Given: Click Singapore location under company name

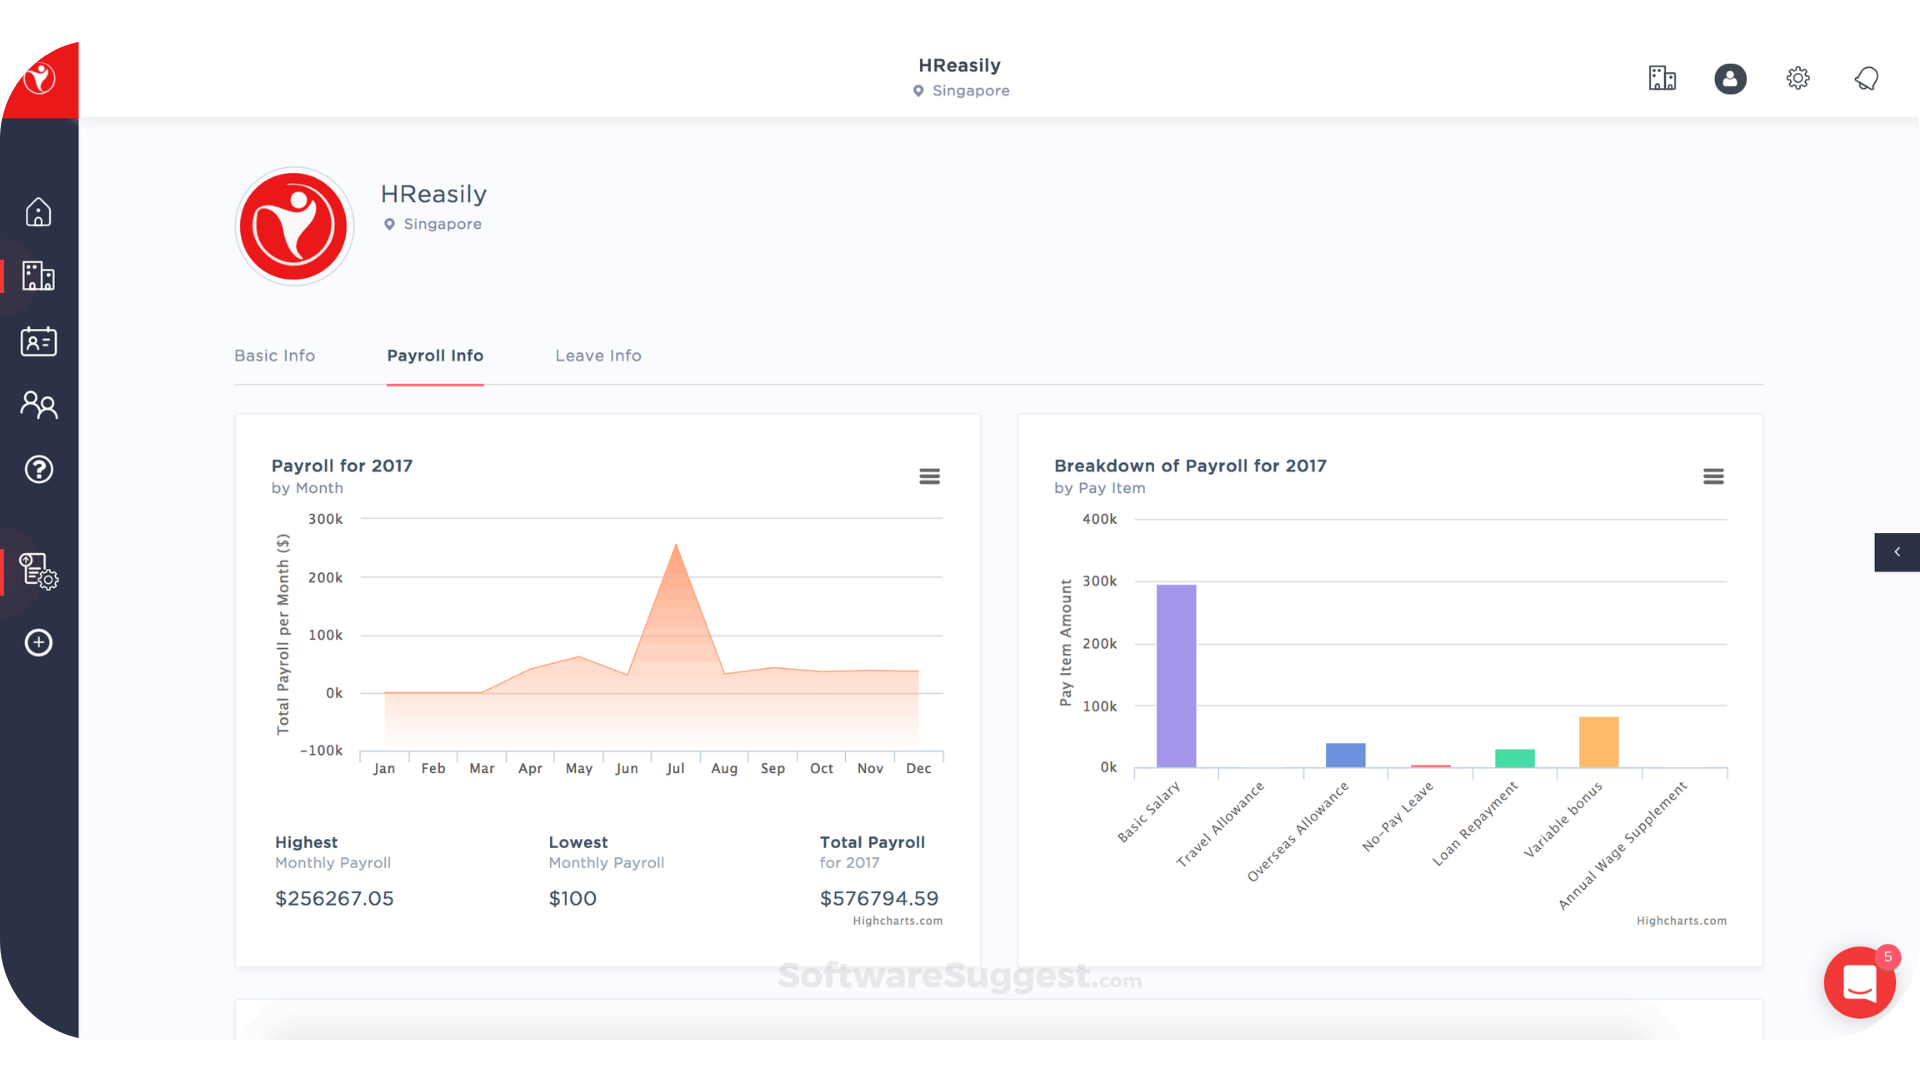Looking at the screenshot, I should (433, 224).
